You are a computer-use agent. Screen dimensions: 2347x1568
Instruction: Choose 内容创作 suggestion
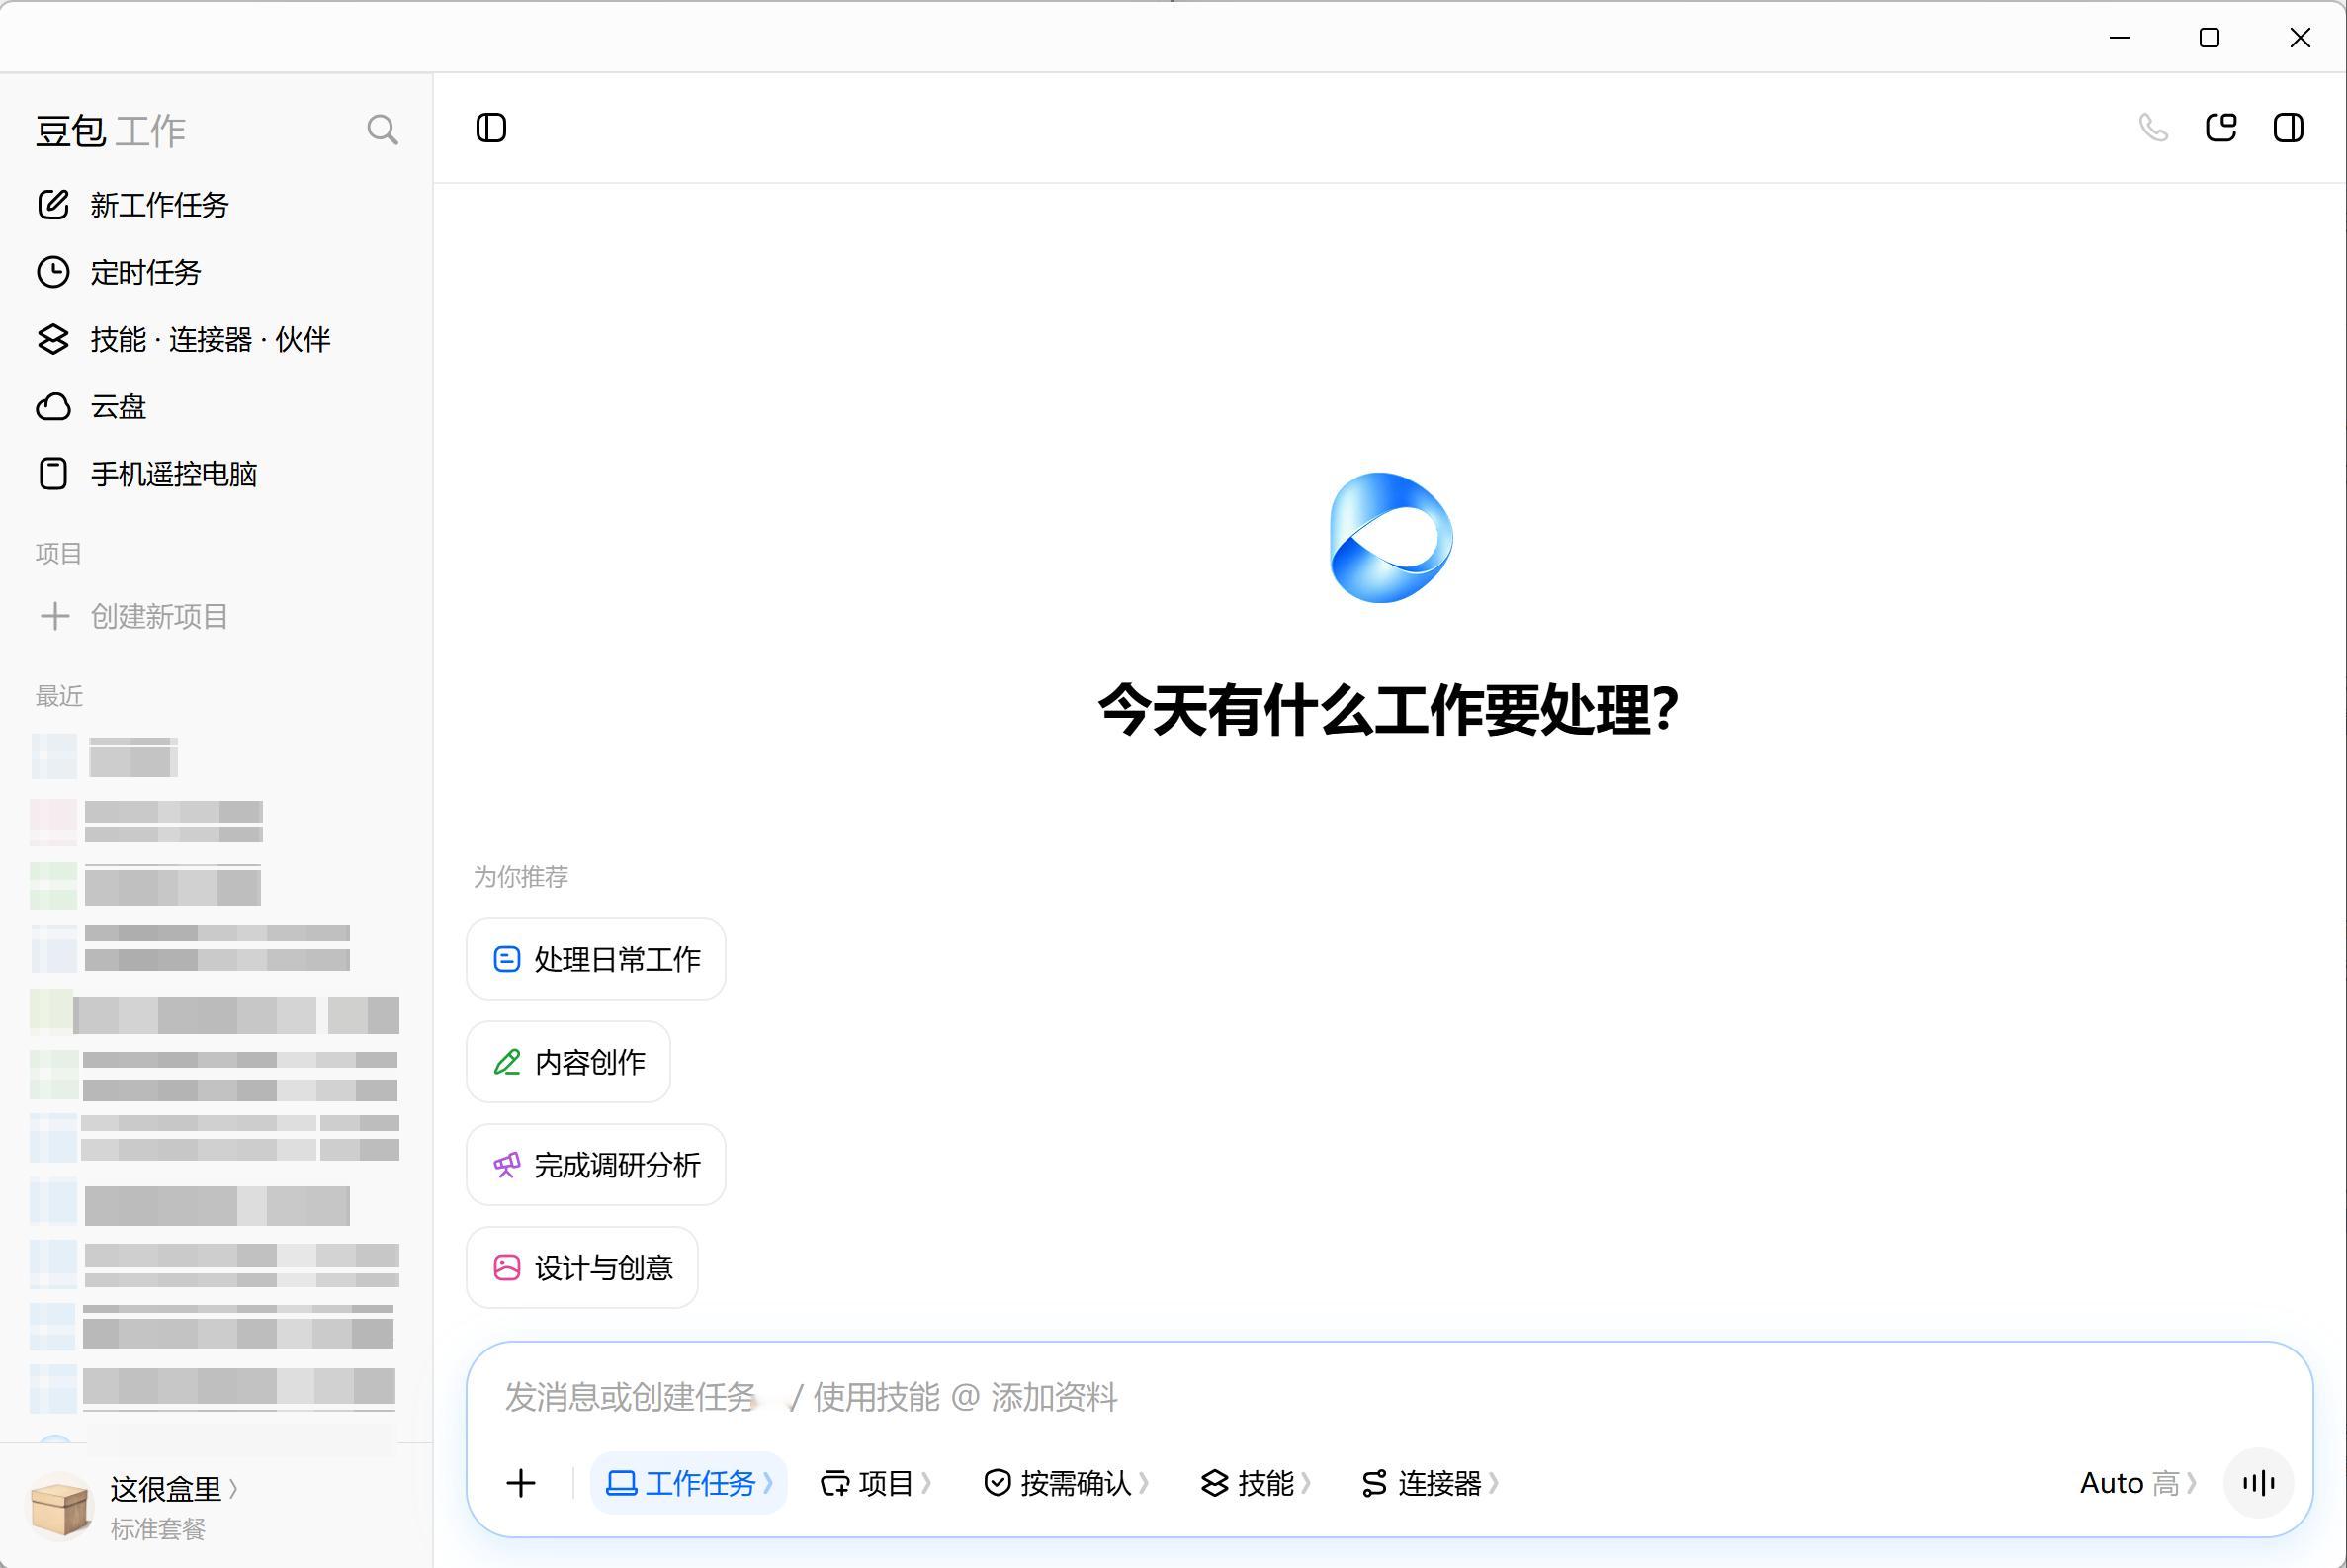[x=568, y=1062]
